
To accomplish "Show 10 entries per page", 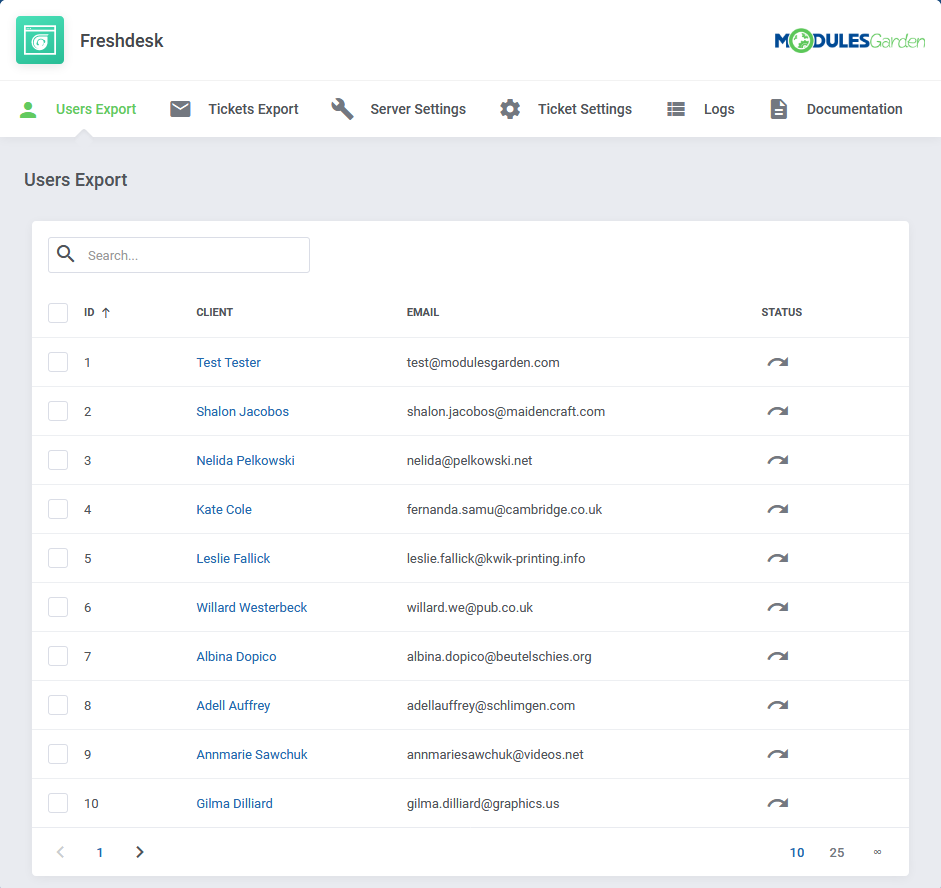I will tap(797, 853).
